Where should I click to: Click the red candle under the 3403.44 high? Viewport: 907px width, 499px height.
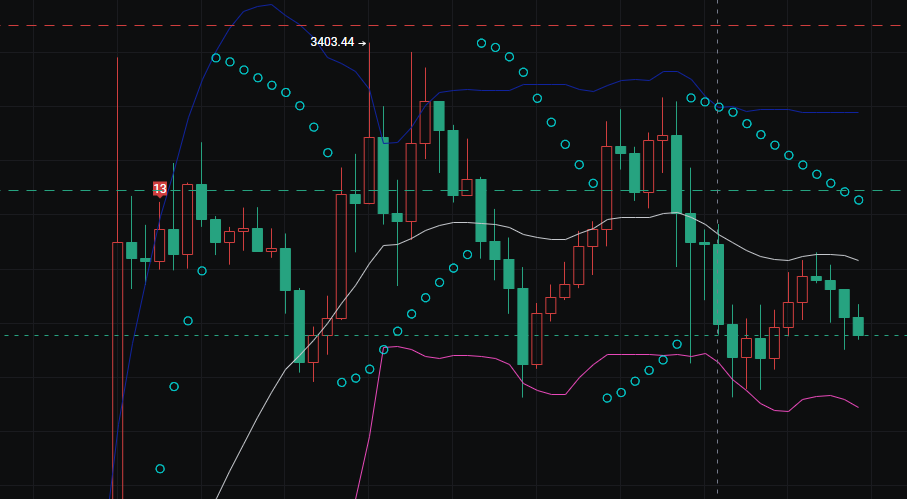[x=369, y=170]
